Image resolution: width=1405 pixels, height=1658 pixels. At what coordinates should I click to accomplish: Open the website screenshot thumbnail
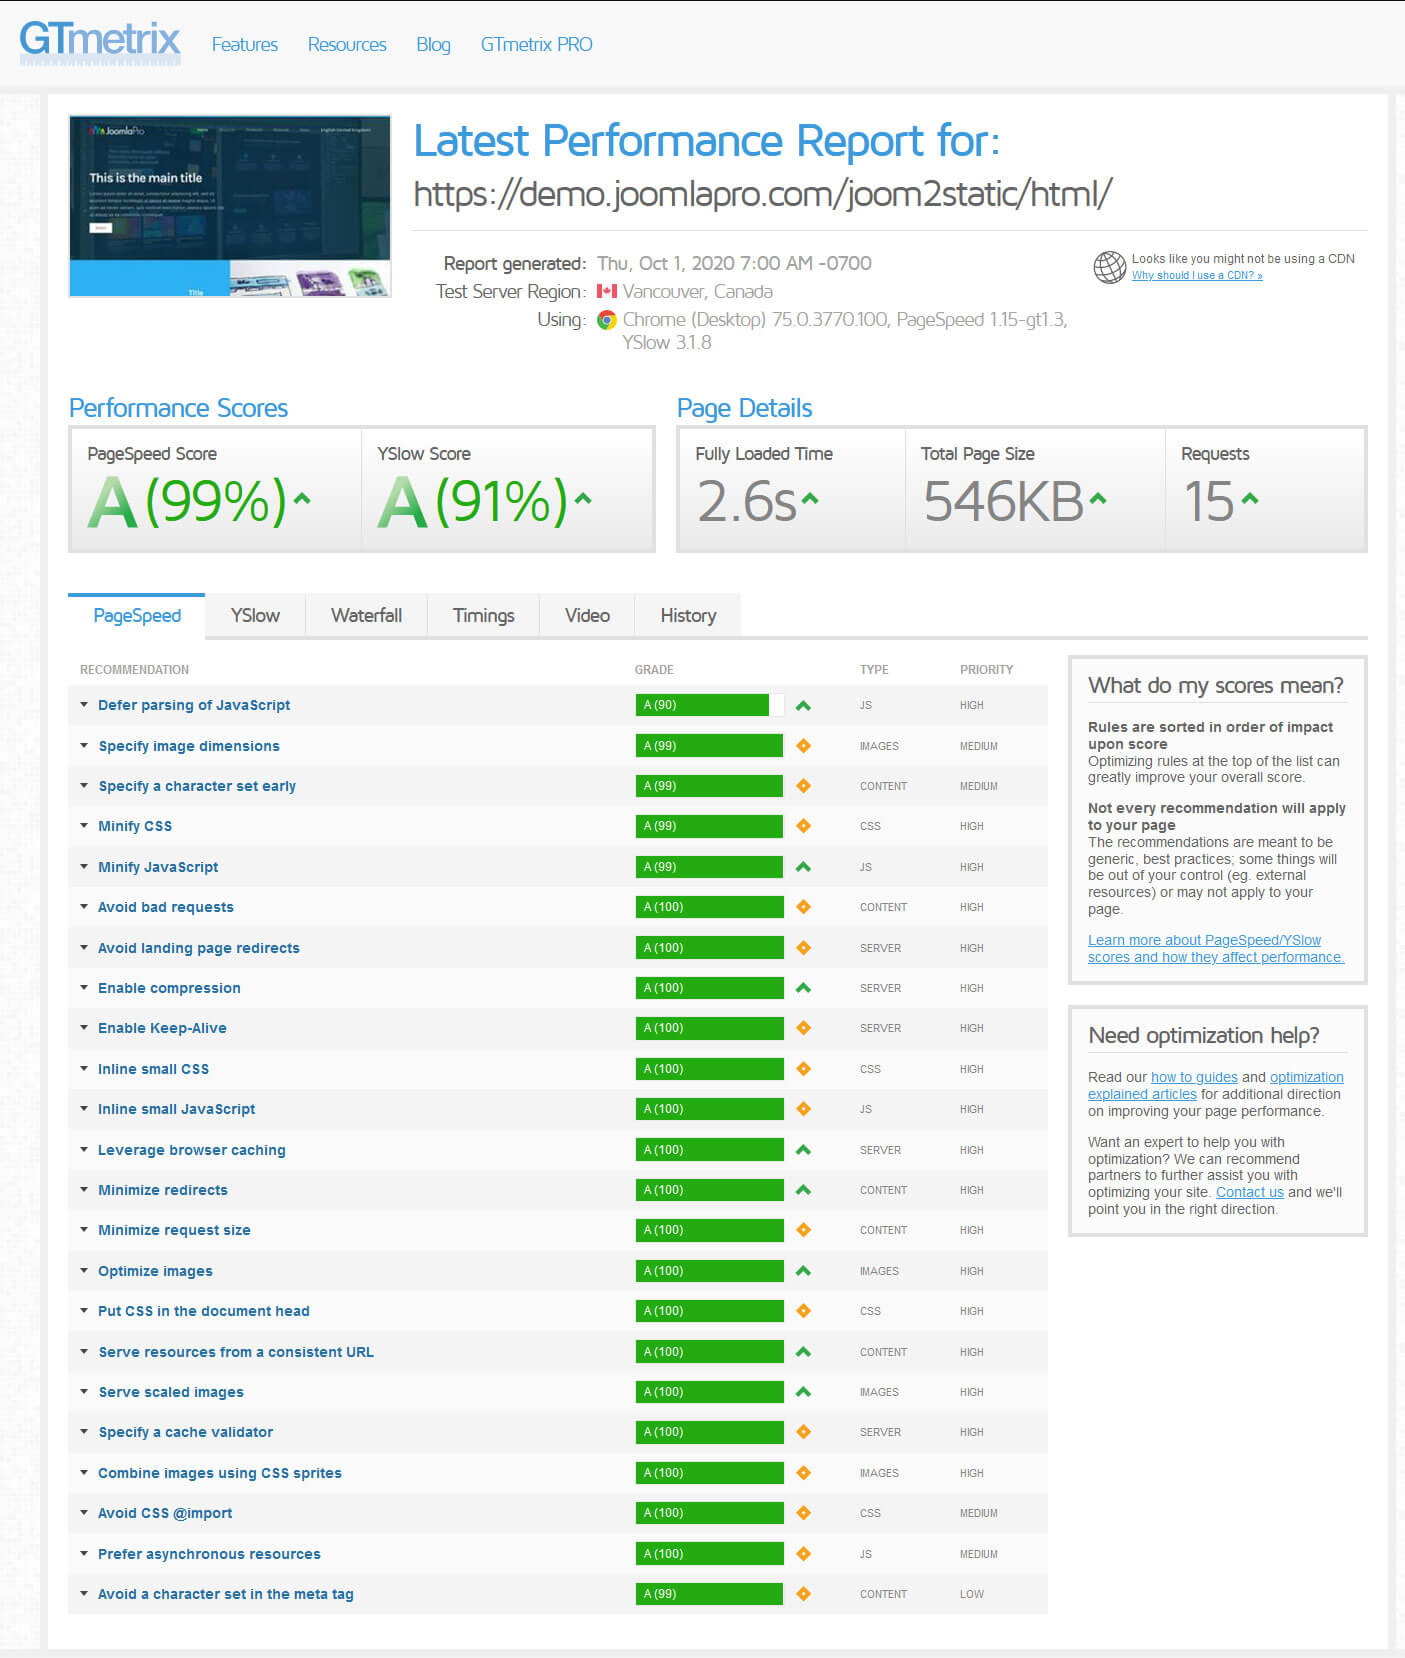[x=230, y=206]
